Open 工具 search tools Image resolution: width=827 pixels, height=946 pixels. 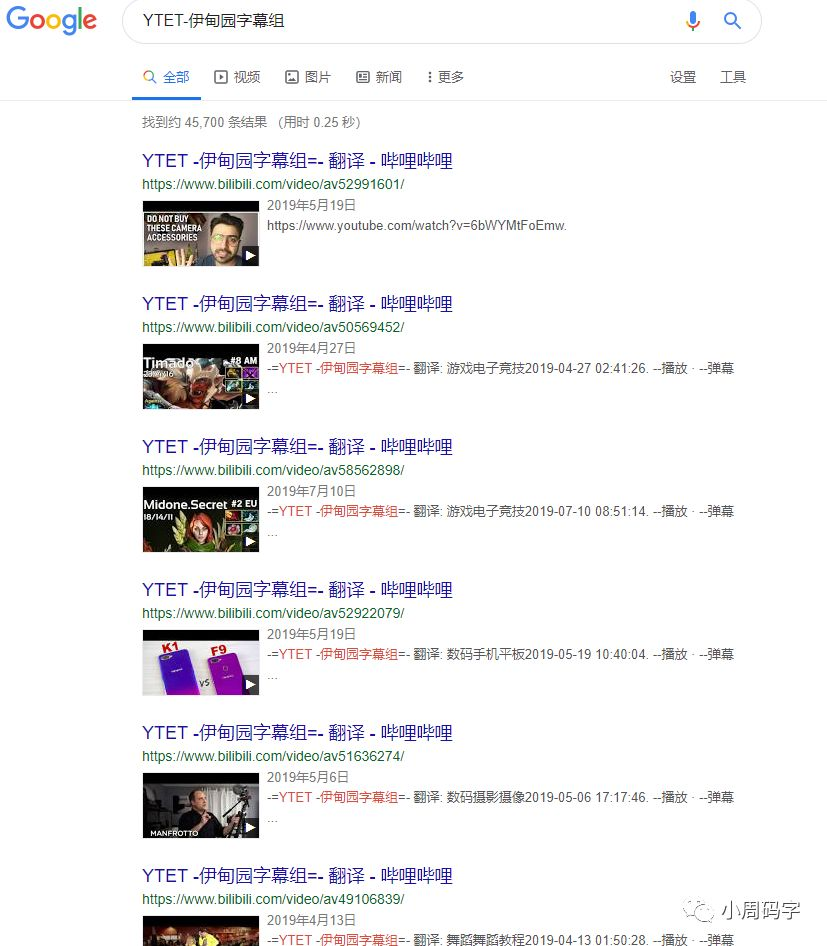[733, 77]
